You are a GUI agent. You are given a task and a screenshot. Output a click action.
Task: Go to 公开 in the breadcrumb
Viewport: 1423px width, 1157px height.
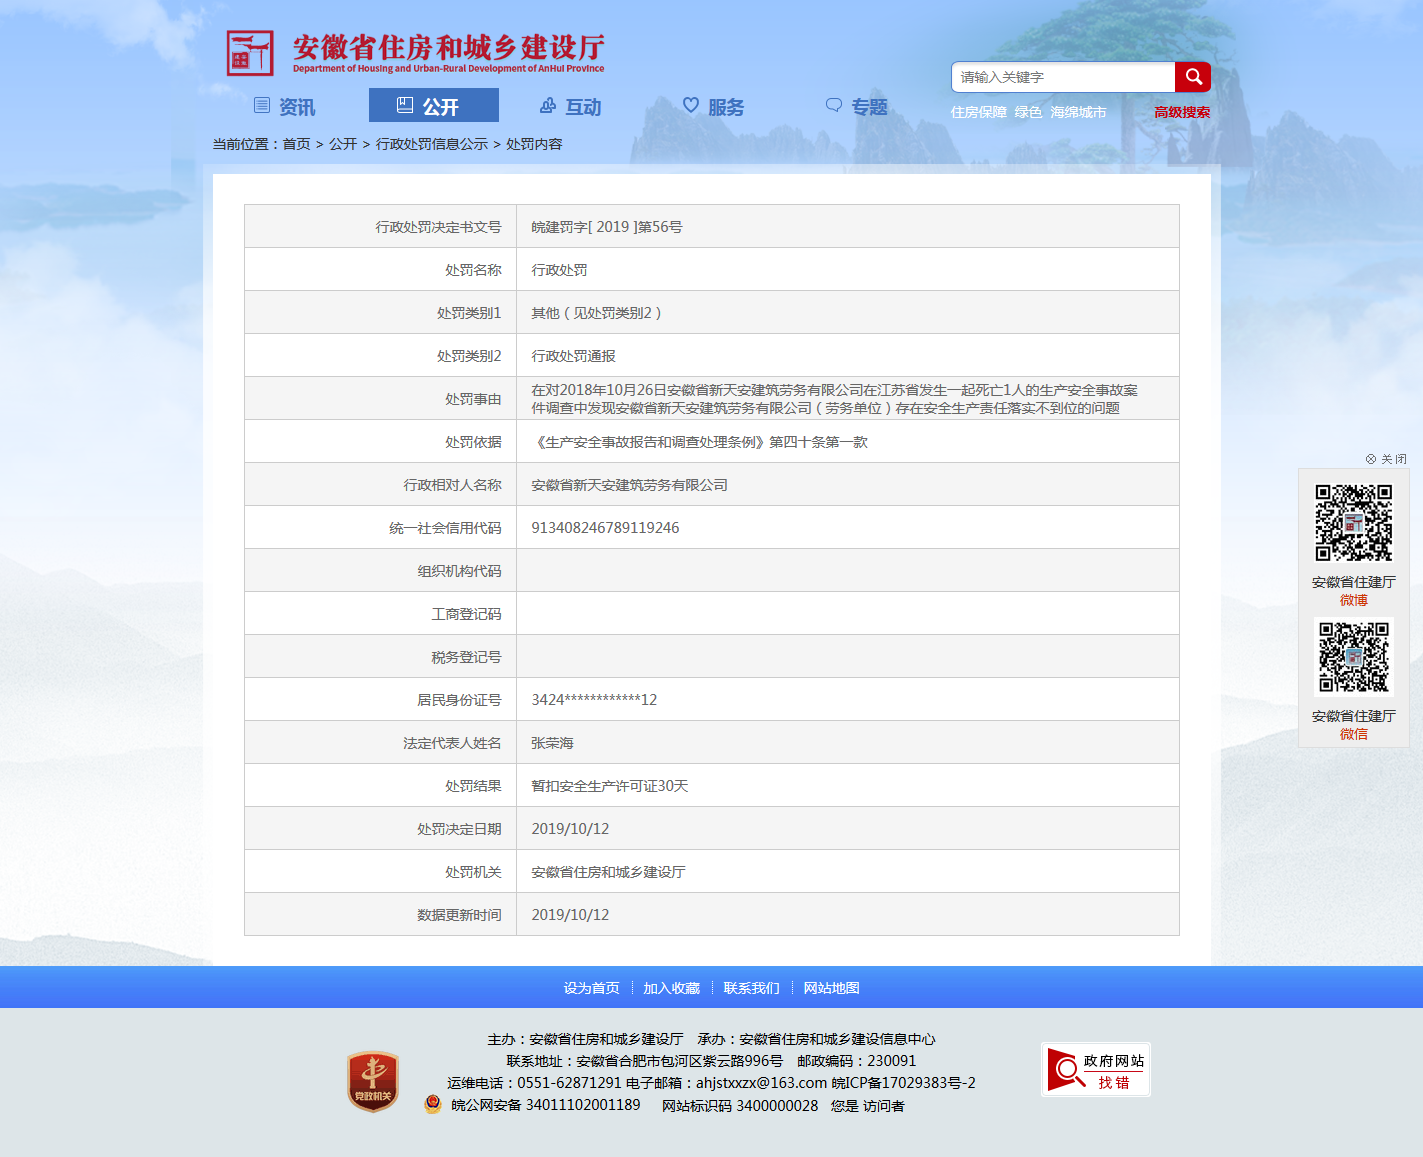click(343, 144)
